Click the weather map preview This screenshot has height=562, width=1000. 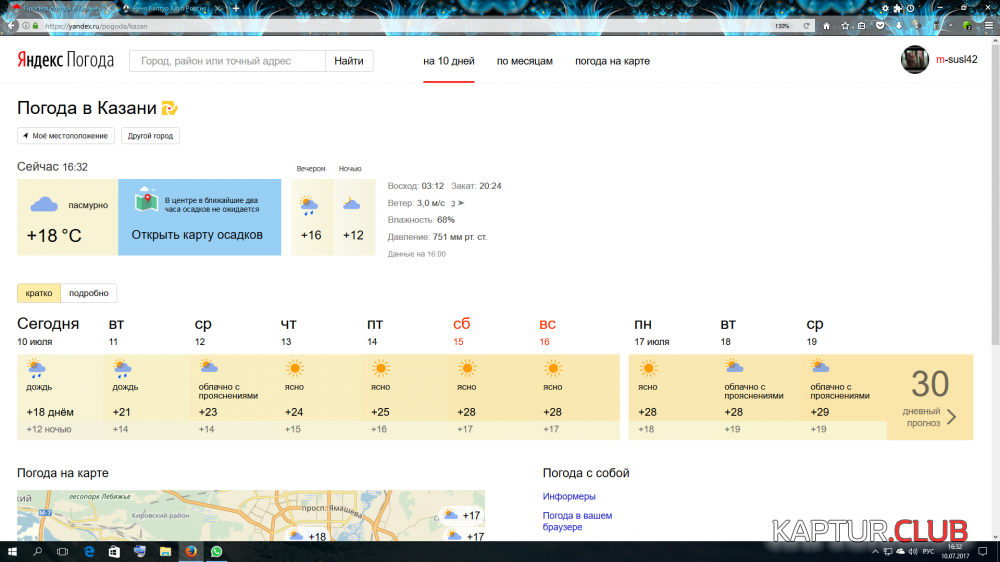tap(251, 515)
